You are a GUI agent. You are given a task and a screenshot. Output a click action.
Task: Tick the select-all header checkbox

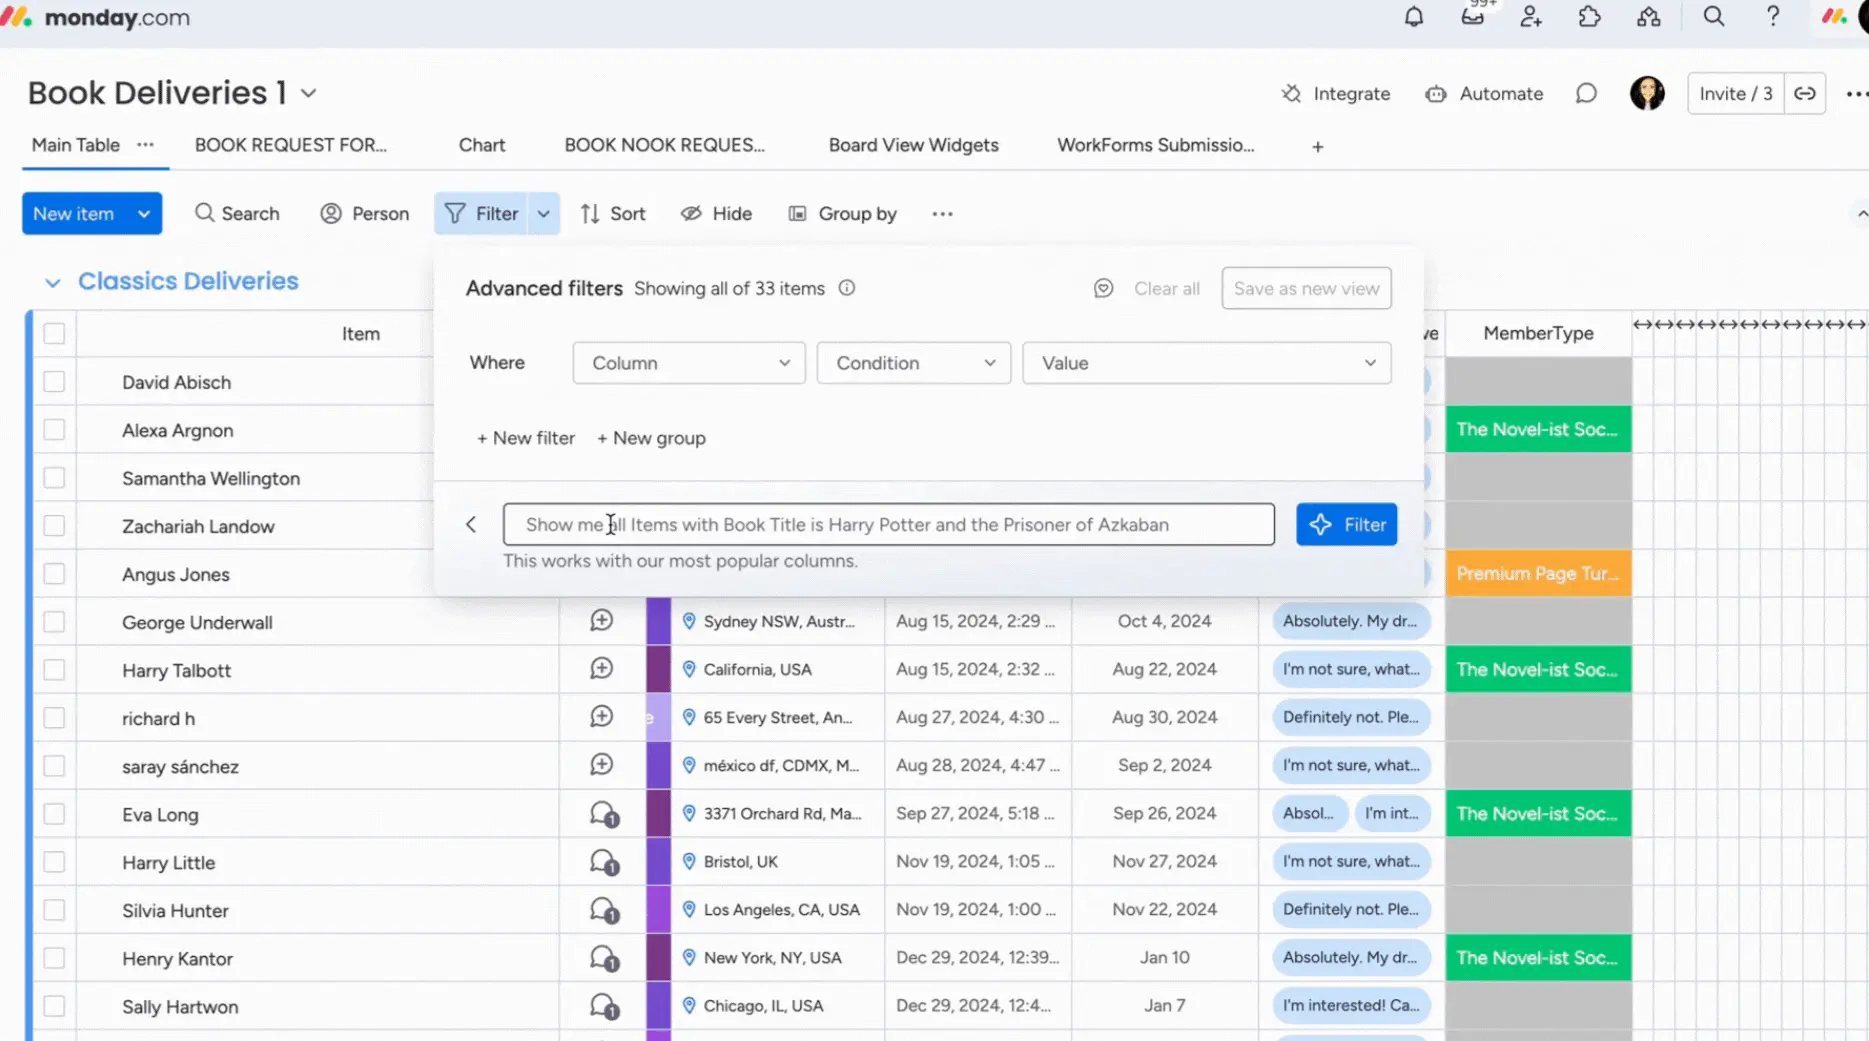[x=54, y=334]
